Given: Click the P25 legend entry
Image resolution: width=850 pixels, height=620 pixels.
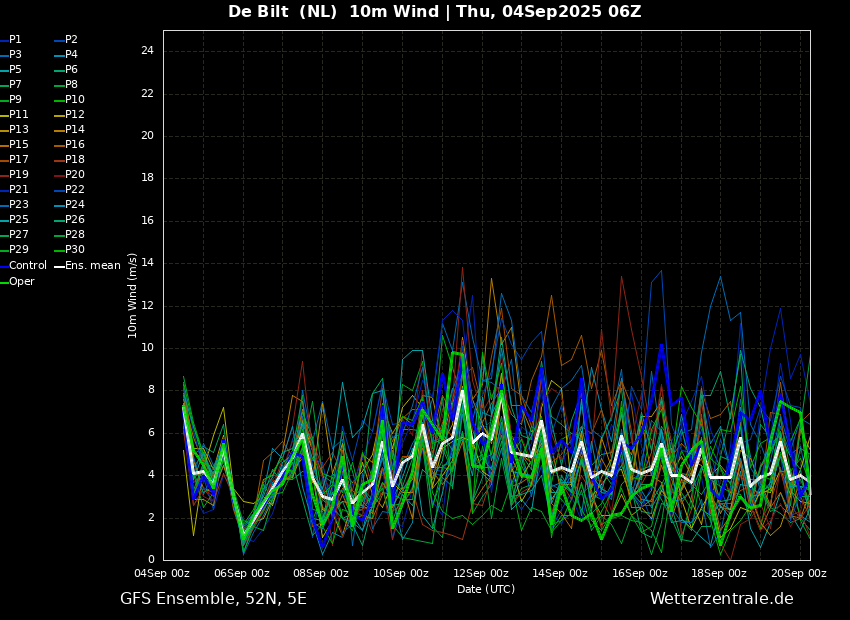Looking at the screenshot, I should [x=14, y=219].
